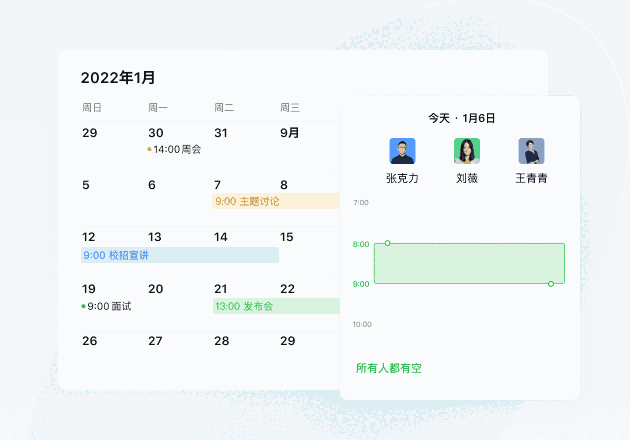Screen dimensions: 630x440
Task: Click 张克力's avatar photo
Action: pos(402,151)
